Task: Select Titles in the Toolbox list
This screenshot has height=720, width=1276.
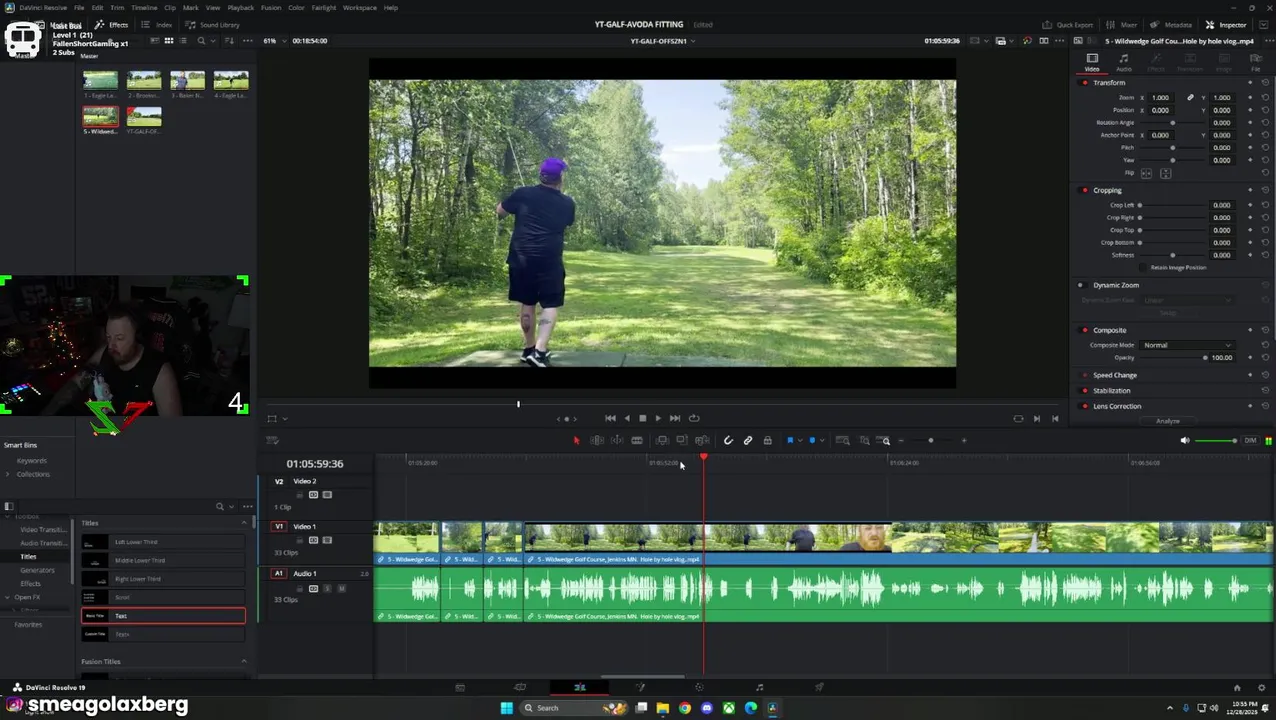Action: point(28,556)
